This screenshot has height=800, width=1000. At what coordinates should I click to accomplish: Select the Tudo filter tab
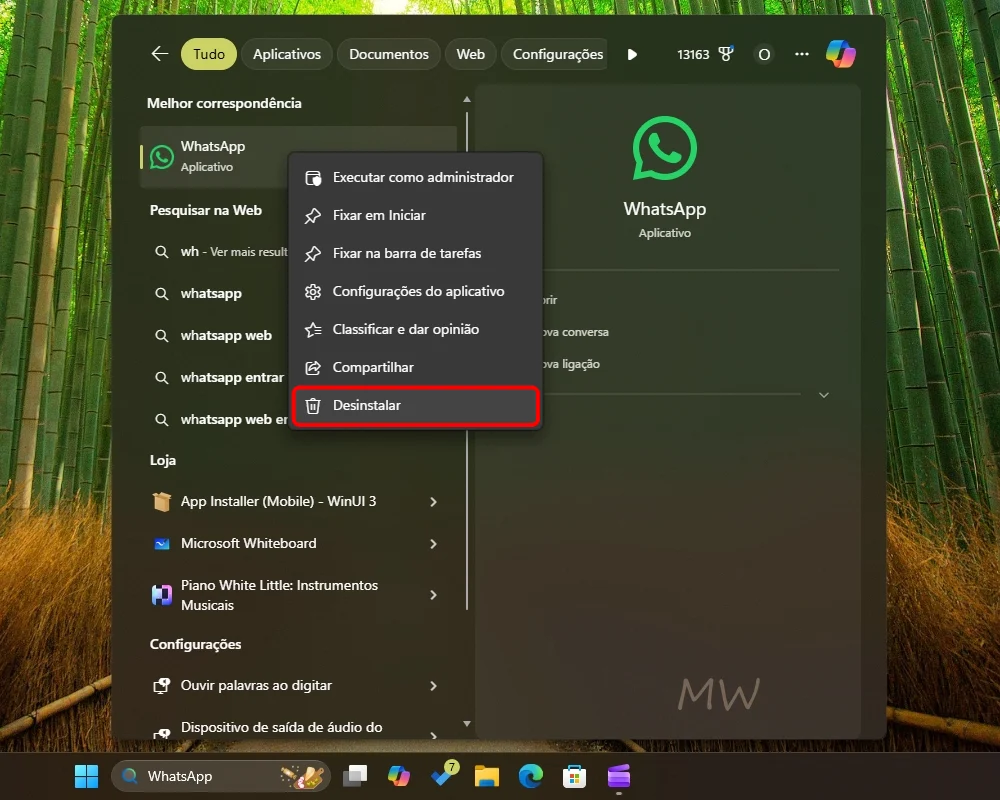pyautogui.click(x=209, y=54)
